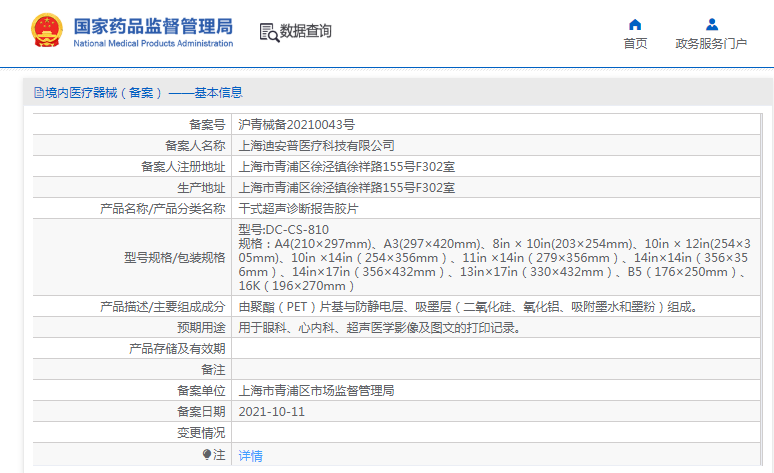Select the product description starting 由聚酯
The image size is (774, 473).
pos(468,307)
